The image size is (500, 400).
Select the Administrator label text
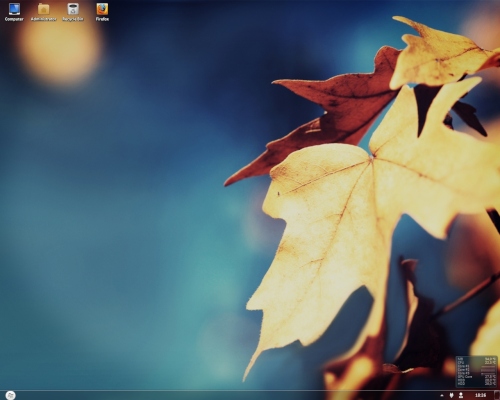(43, 19)
